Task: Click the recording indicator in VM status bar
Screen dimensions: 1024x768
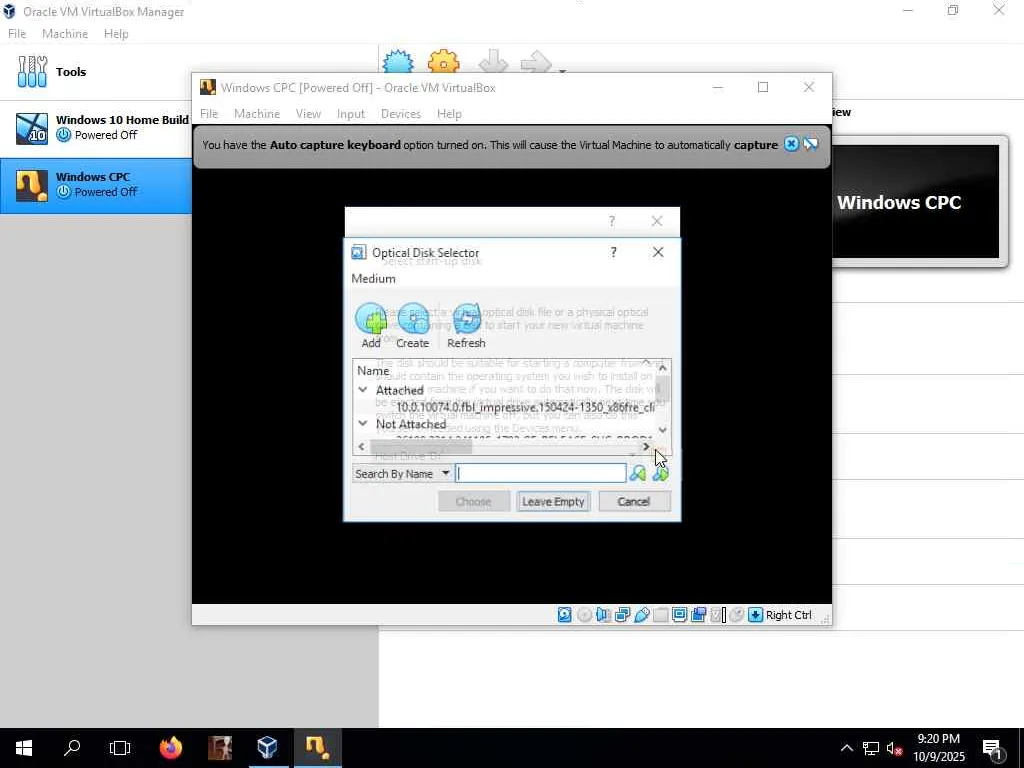Action: [699, 615]
